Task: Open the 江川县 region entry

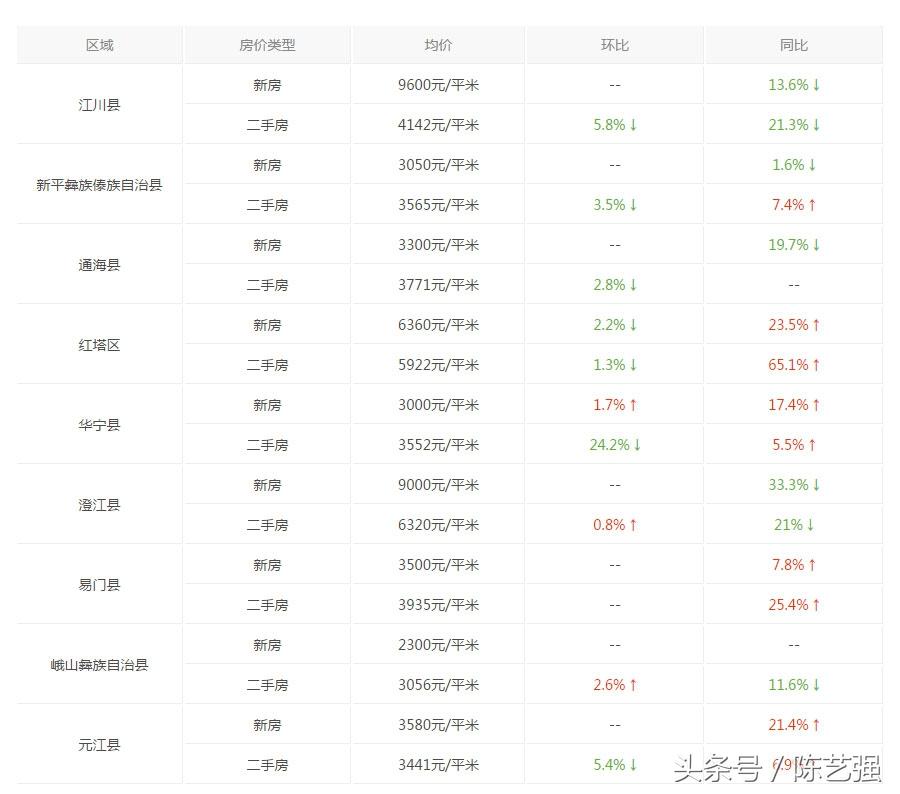Action: [99, 105]
